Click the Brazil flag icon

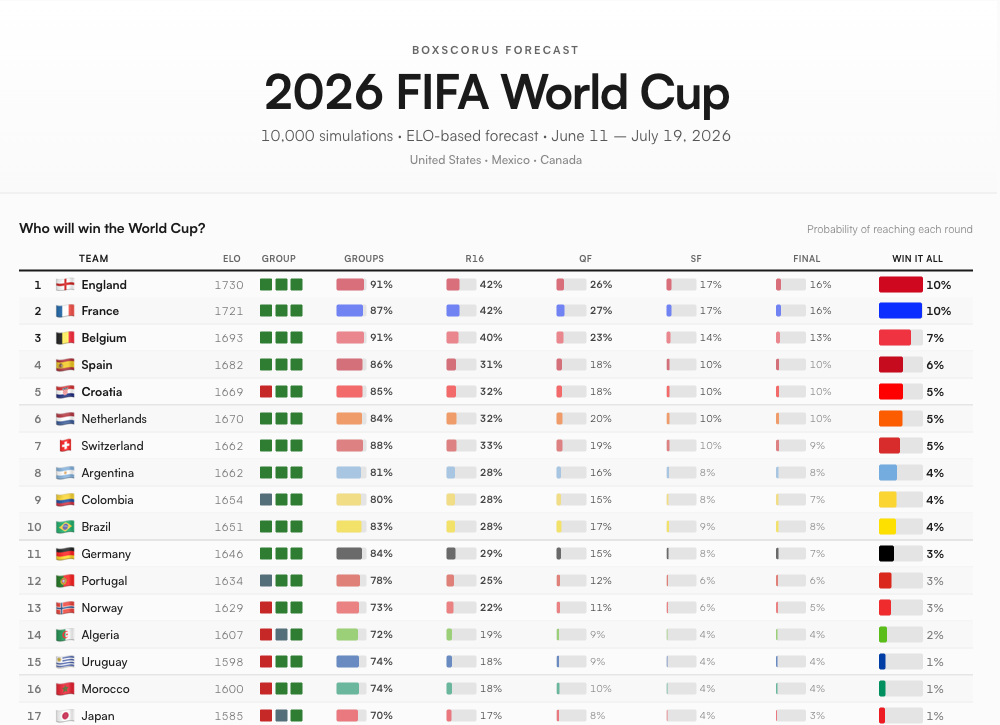[x=65, y=527]
